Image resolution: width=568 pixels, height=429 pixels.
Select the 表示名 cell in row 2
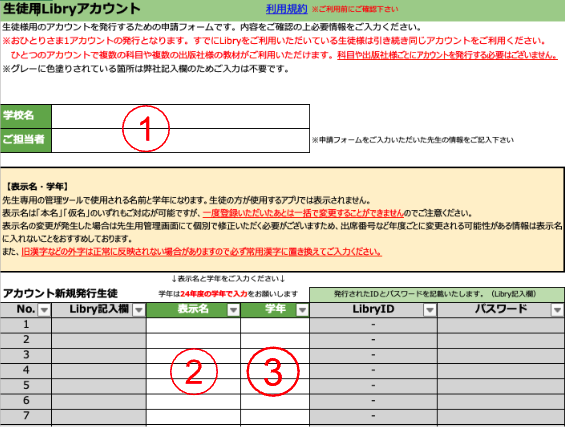(x=193, y=340)
